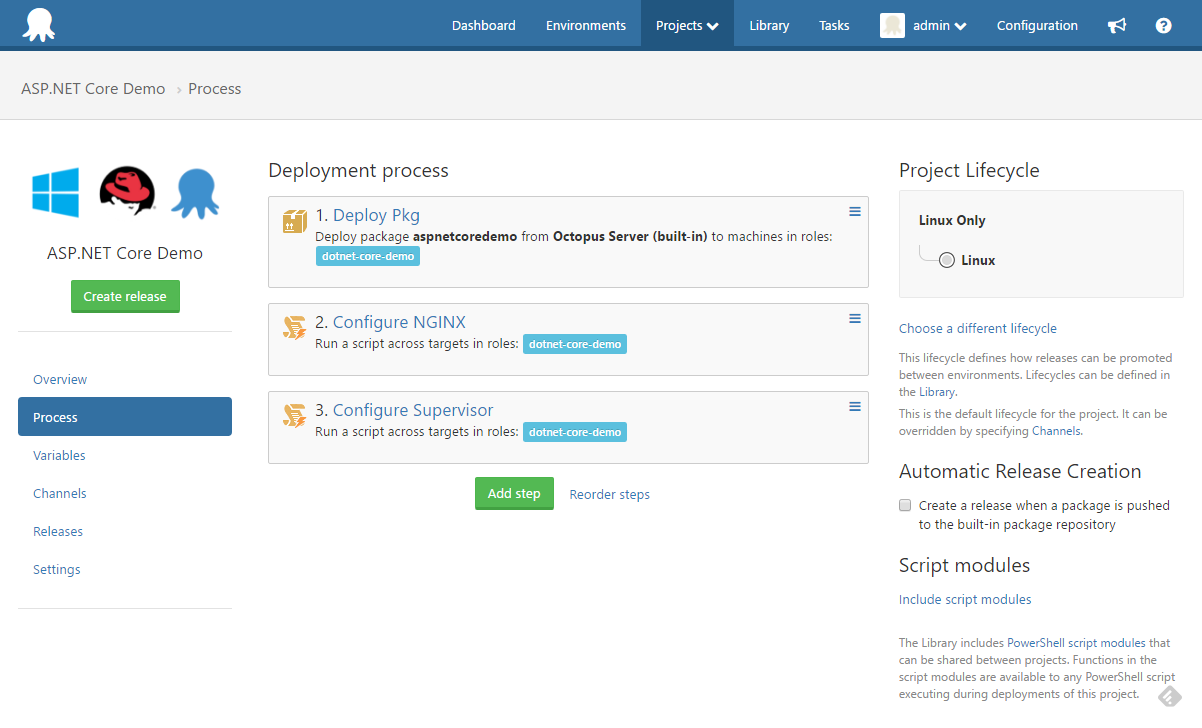The width and height of the screenshot is (1202, 728).
Task: Open the Deploy Pkg step overflow menu
Action: click(854, 211)
